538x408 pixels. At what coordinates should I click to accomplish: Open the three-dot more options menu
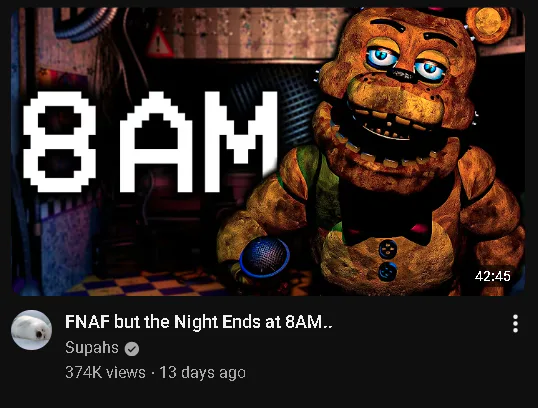point(515,324)
